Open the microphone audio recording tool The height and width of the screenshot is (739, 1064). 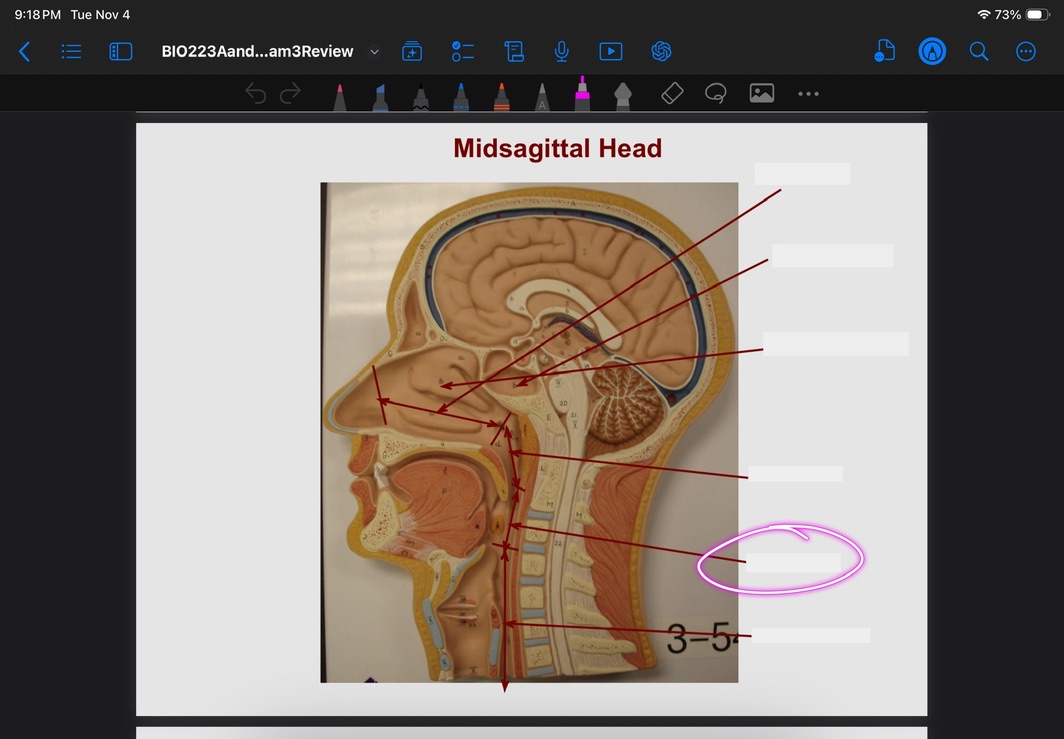pyautogui.click(x=562, y=51)
